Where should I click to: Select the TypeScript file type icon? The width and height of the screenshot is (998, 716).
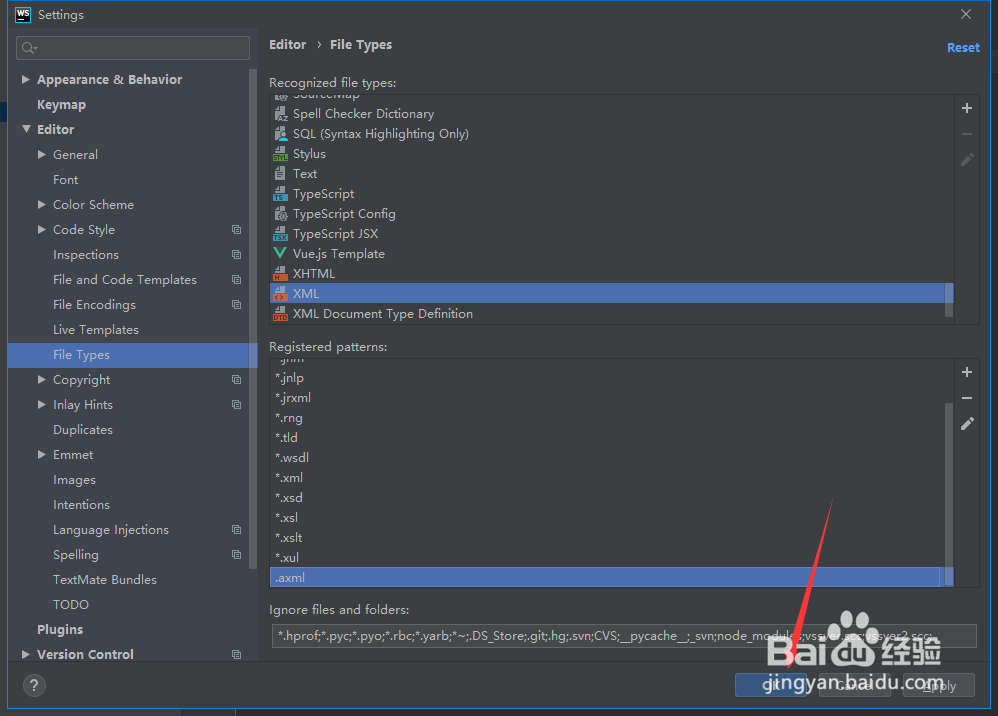281,193
